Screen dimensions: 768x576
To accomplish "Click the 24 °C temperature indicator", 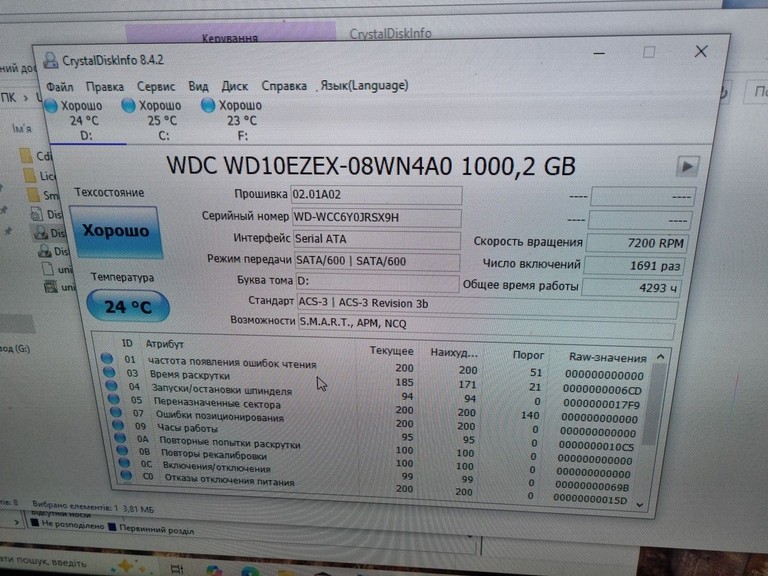I will 128,307.
